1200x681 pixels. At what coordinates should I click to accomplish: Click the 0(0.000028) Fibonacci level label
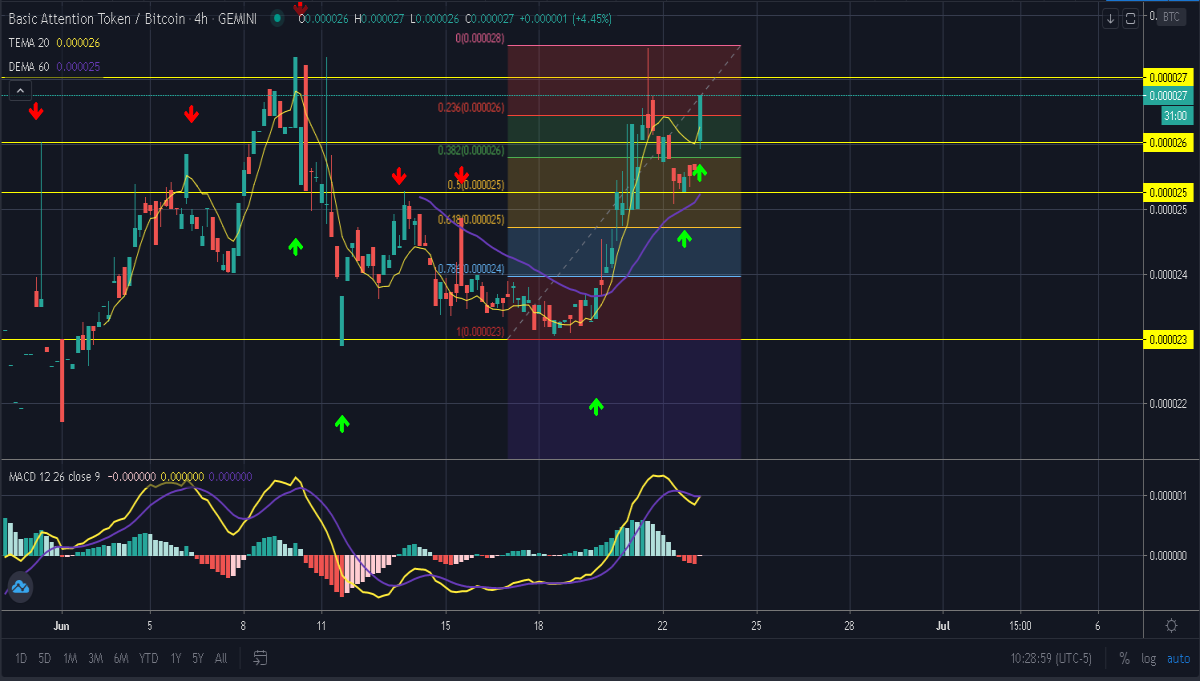tap(479, 38)
